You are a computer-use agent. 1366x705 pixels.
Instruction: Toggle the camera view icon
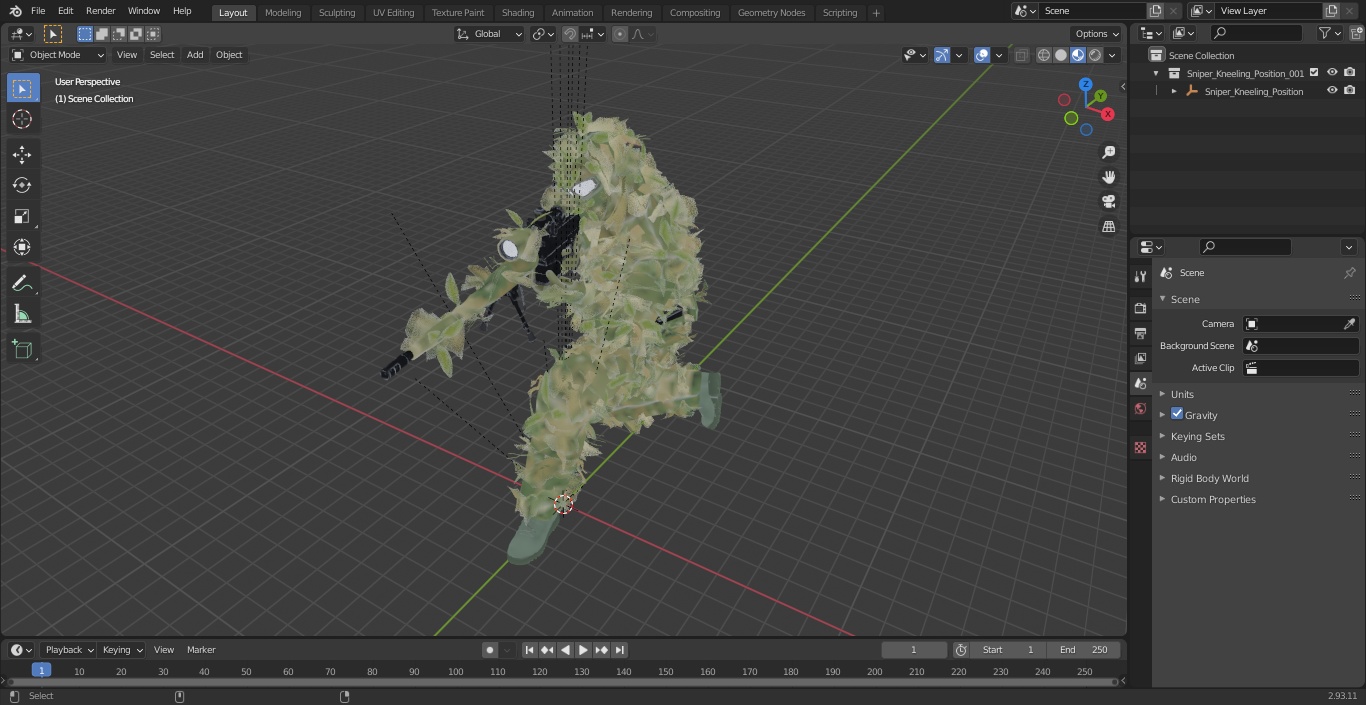pos(1108,202)
